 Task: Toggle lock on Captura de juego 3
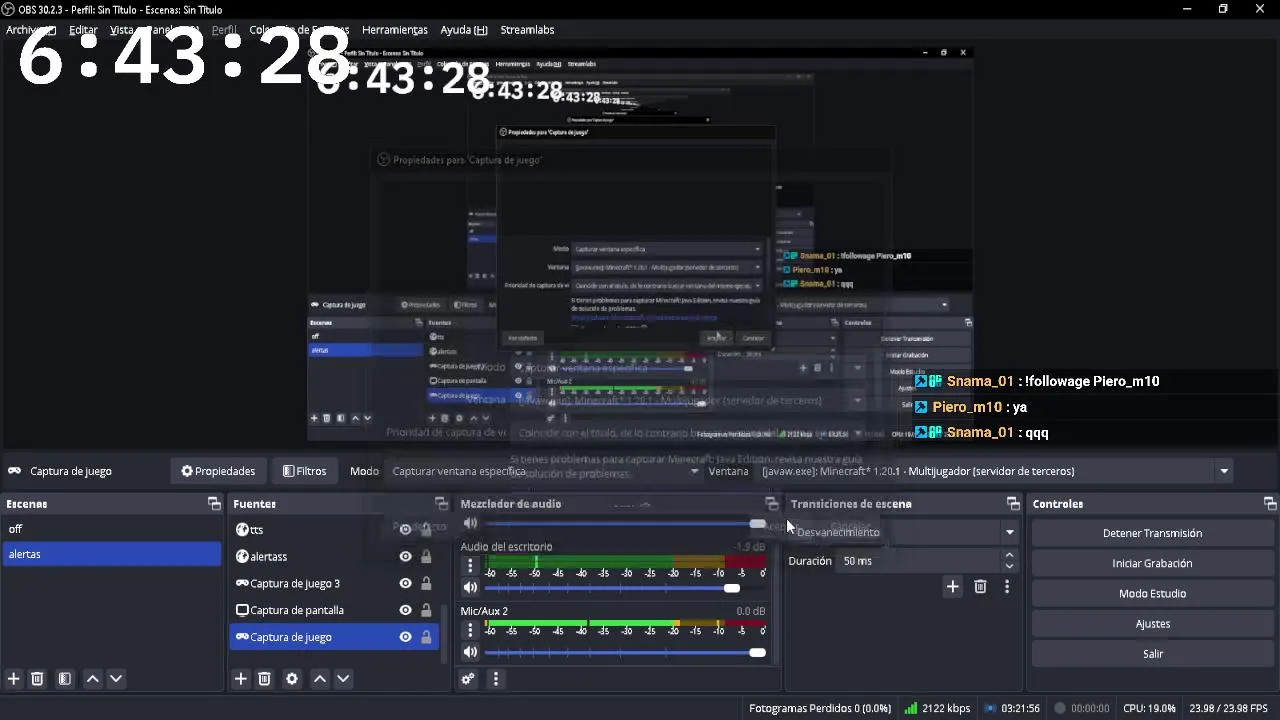coord(426,584)
